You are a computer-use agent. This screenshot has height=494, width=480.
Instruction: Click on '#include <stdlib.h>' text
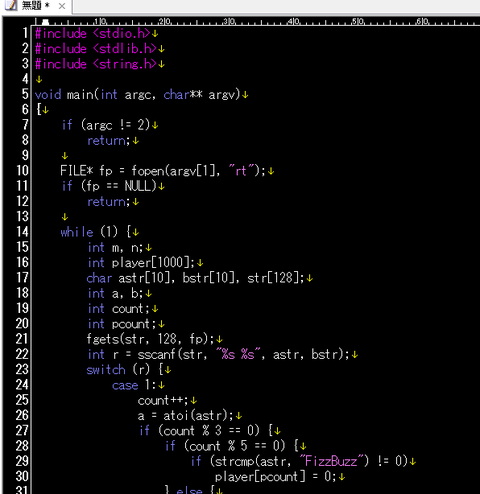[x=96, y=49]
